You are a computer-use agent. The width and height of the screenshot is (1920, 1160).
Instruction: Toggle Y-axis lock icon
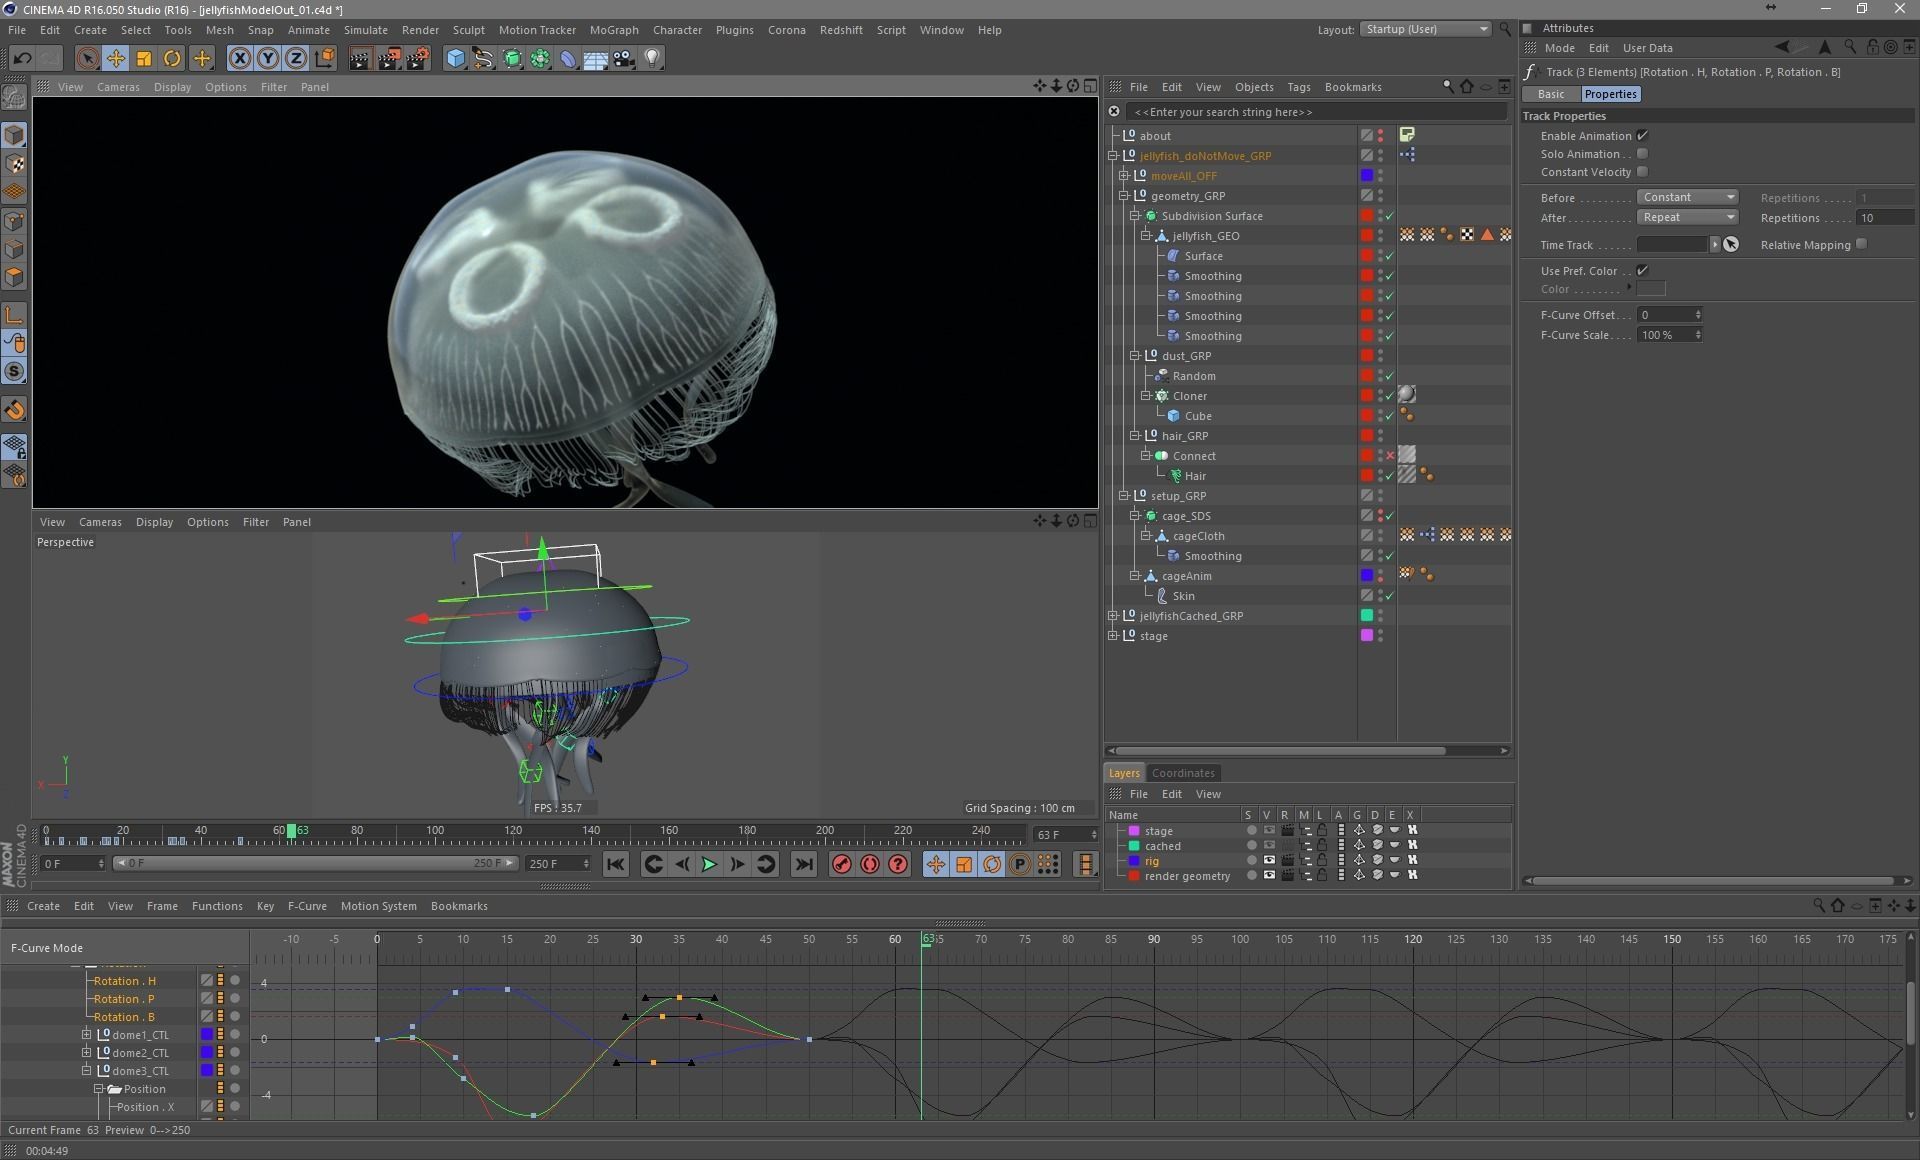[x=268, y=58]
